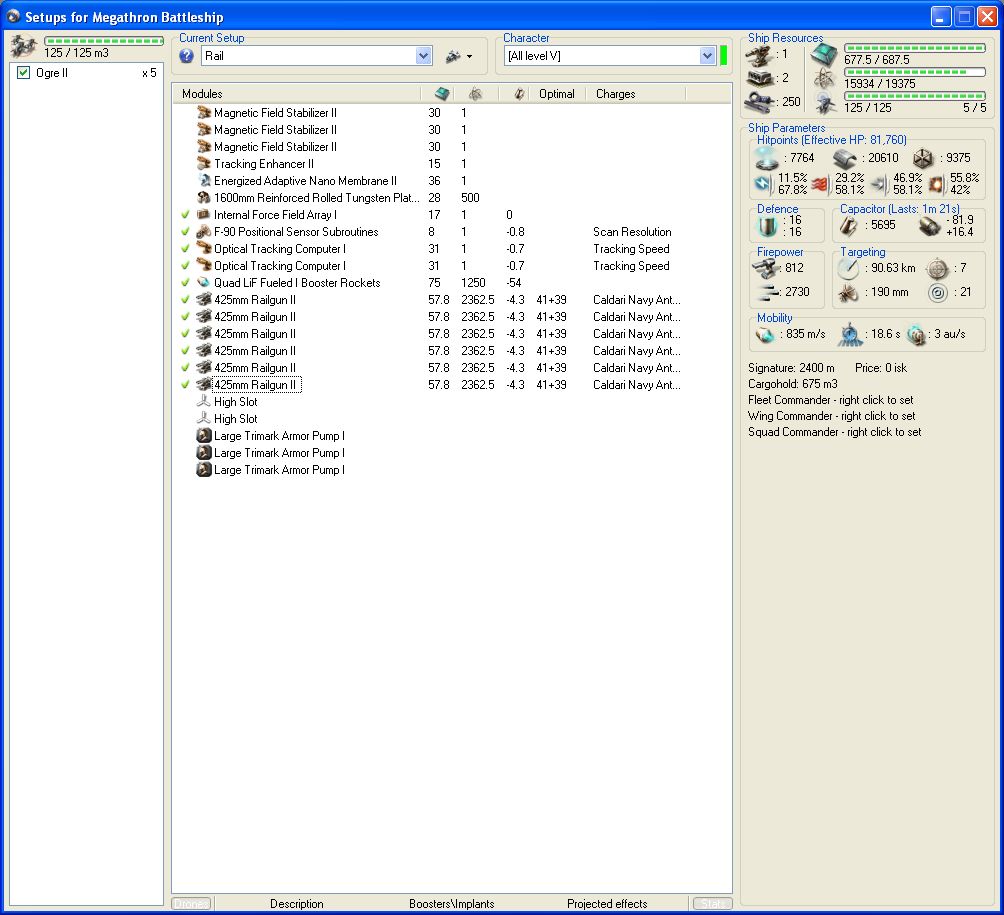Select Tracking Enhancer II module icon
This screenshot has height=915, width=1004.
click(x=204, y=163)
